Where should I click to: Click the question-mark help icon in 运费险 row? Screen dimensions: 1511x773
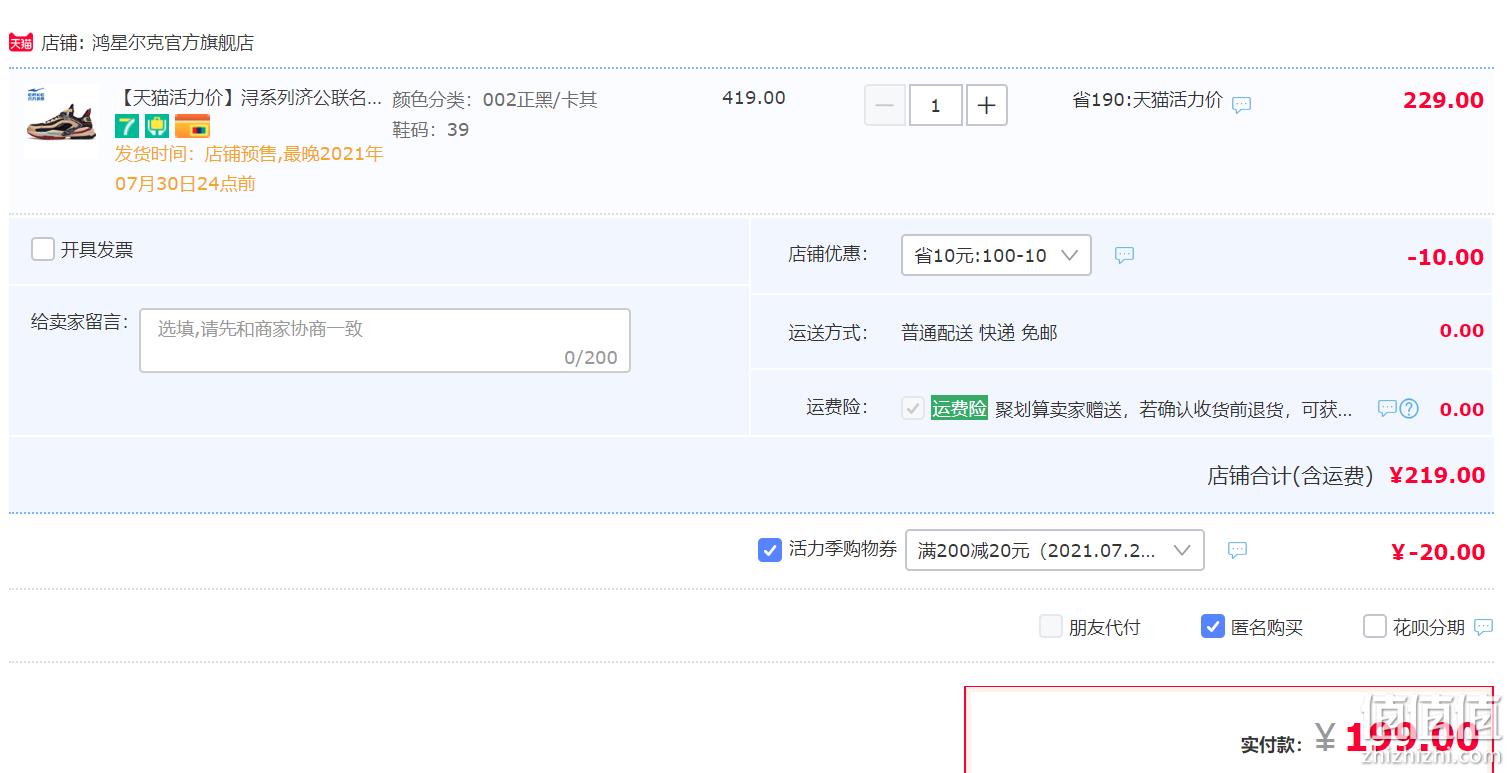[1409, 408]
